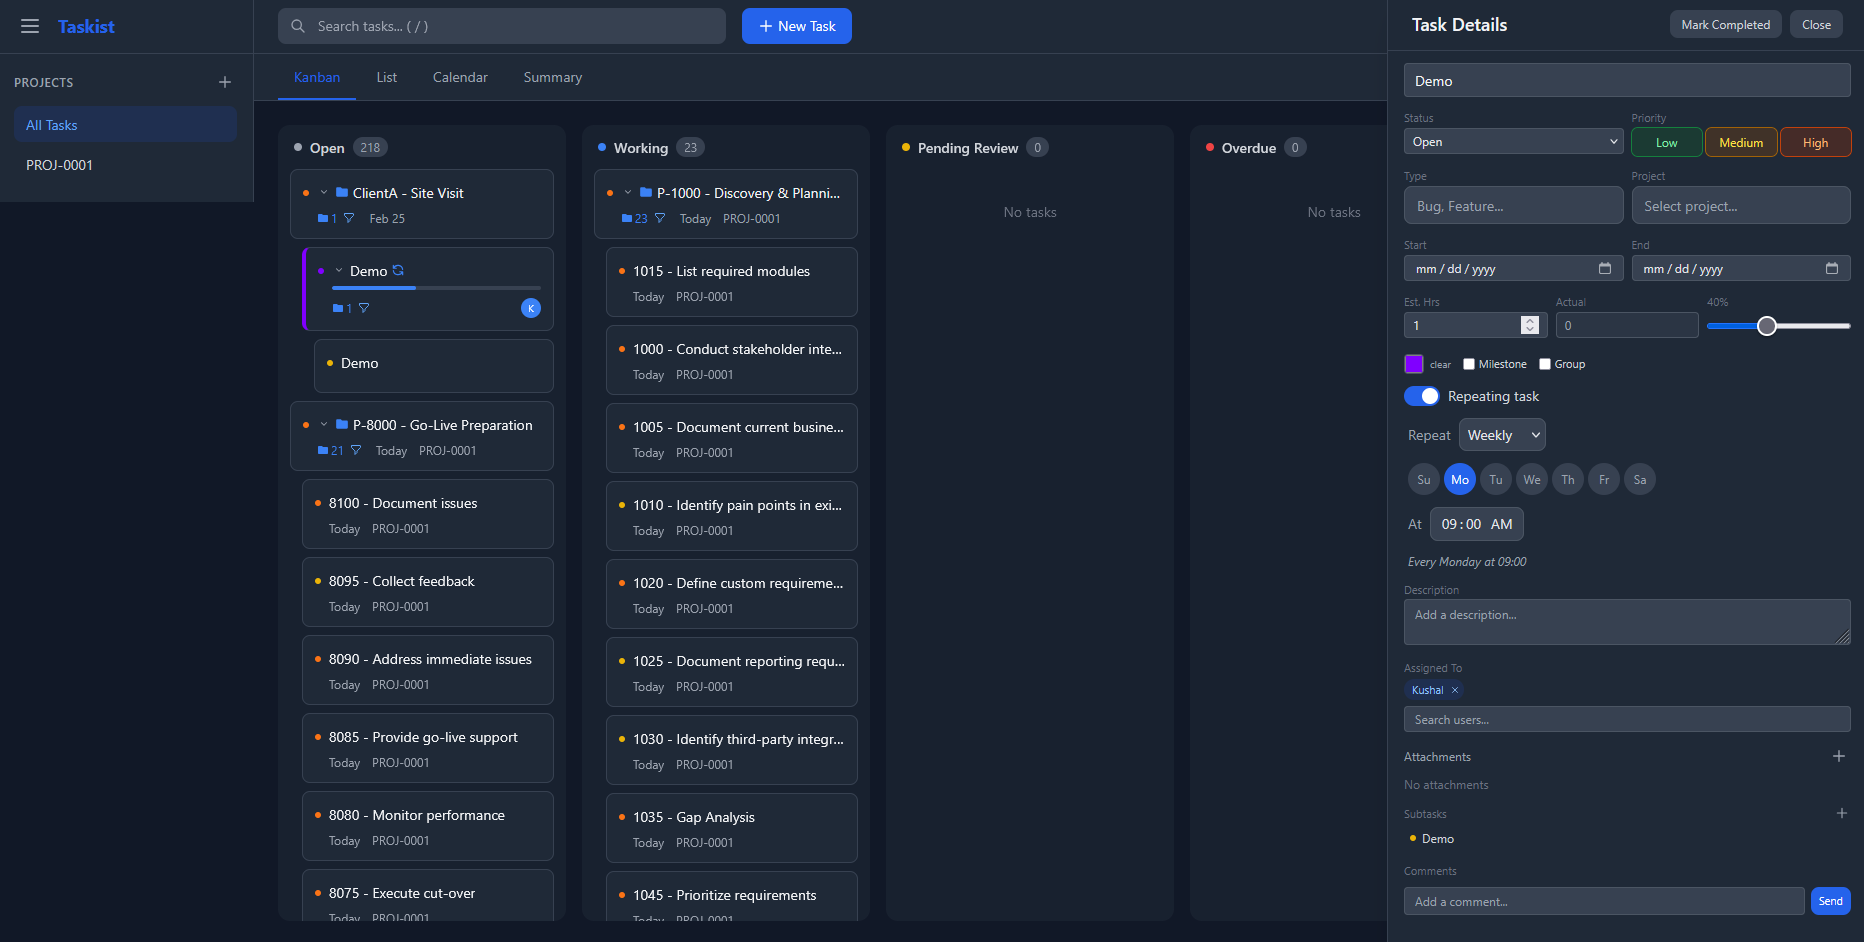
Task: Open the Start date calendar picker
Action: (x=1605, y=268)
